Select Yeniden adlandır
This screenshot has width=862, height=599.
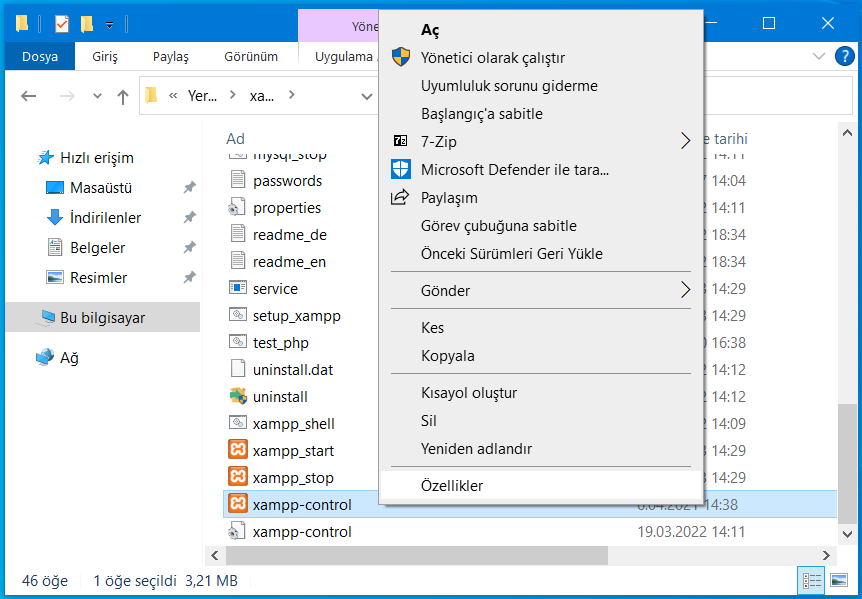coord(541,448)
